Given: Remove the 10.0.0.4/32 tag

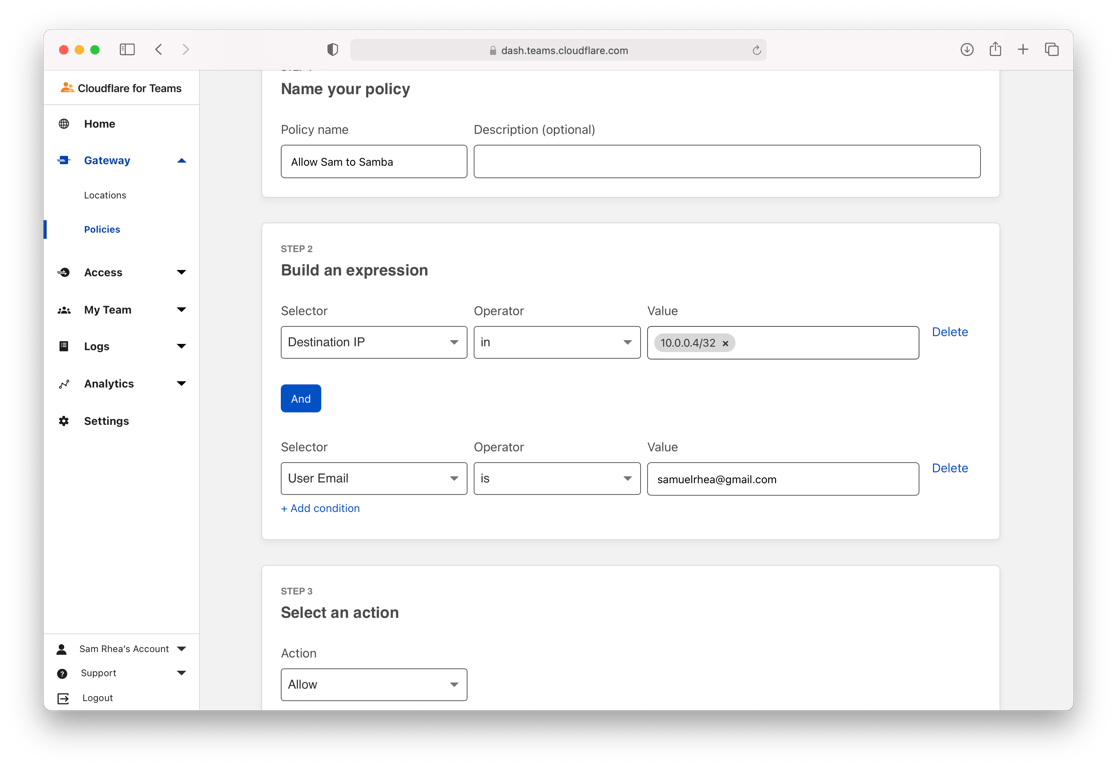Looking at the screenshot, I should point(725,343).
